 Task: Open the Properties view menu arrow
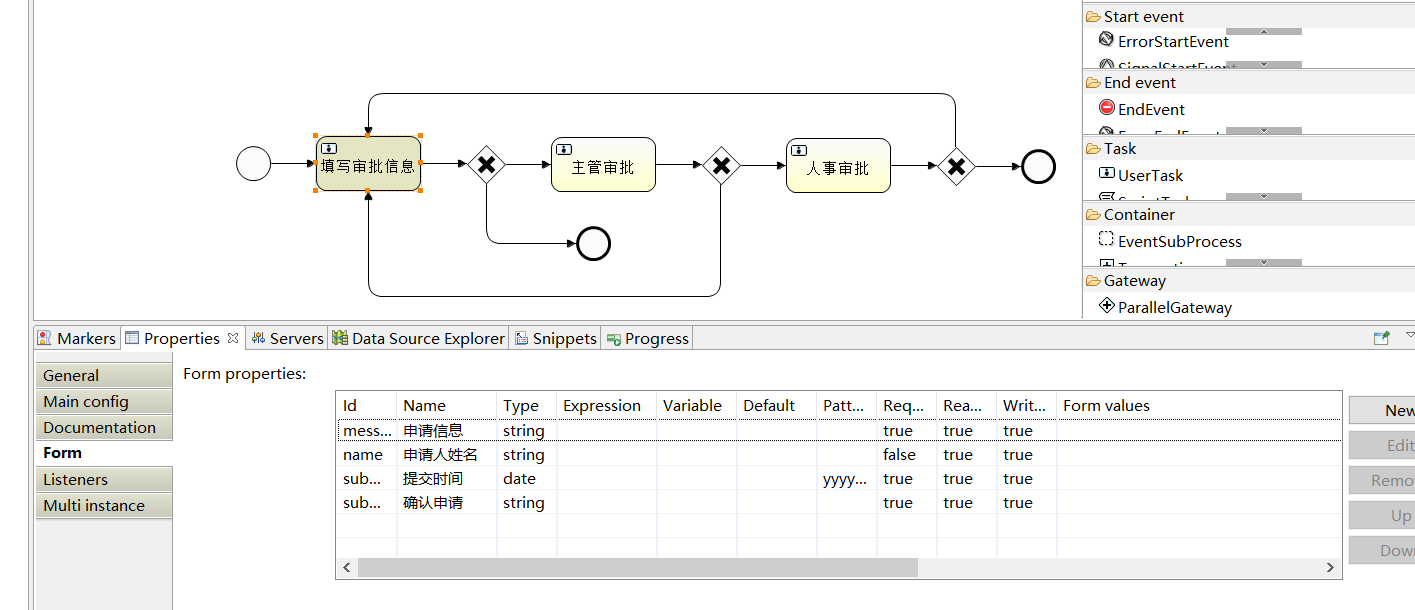tap(1409, 337)
